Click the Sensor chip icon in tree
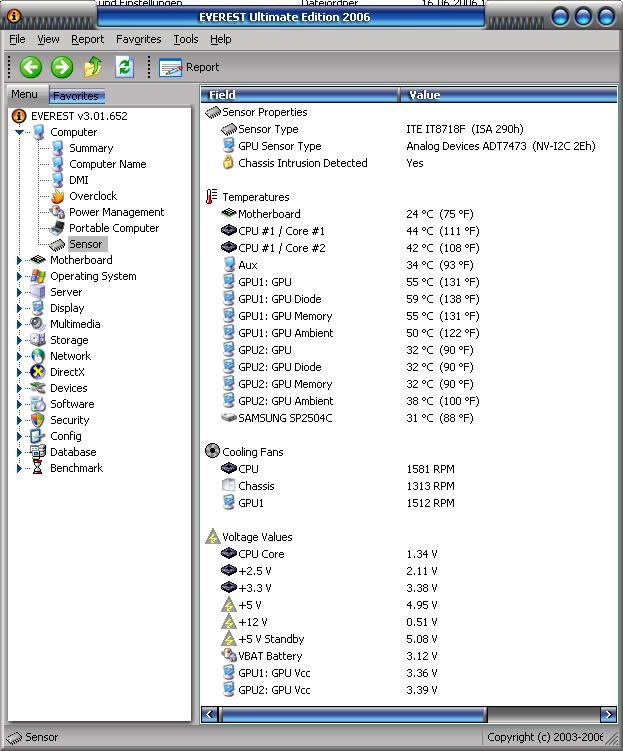 [57, 245]
